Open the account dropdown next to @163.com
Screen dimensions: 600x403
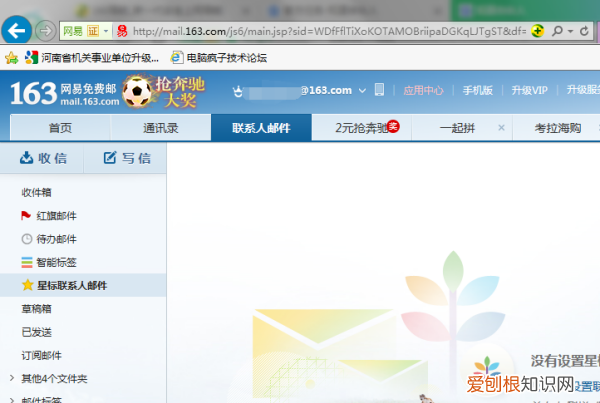362,91
